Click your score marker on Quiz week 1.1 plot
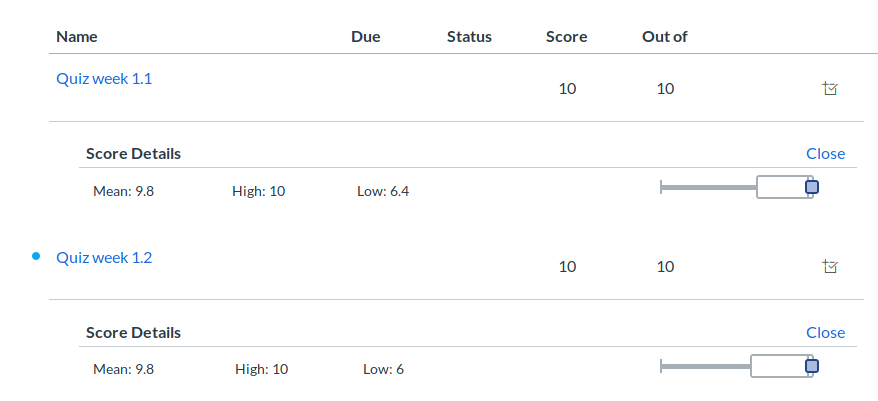This screenshot has width=878, height=401. [x=812, y=187]
